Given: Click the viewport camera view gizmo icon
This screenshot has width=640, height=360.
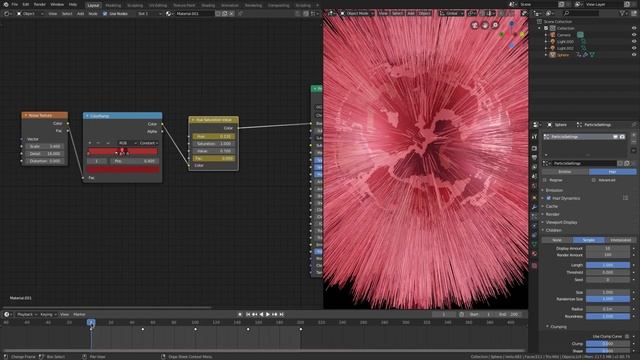Looking at the screenshot, I should [x=475, y=25].
